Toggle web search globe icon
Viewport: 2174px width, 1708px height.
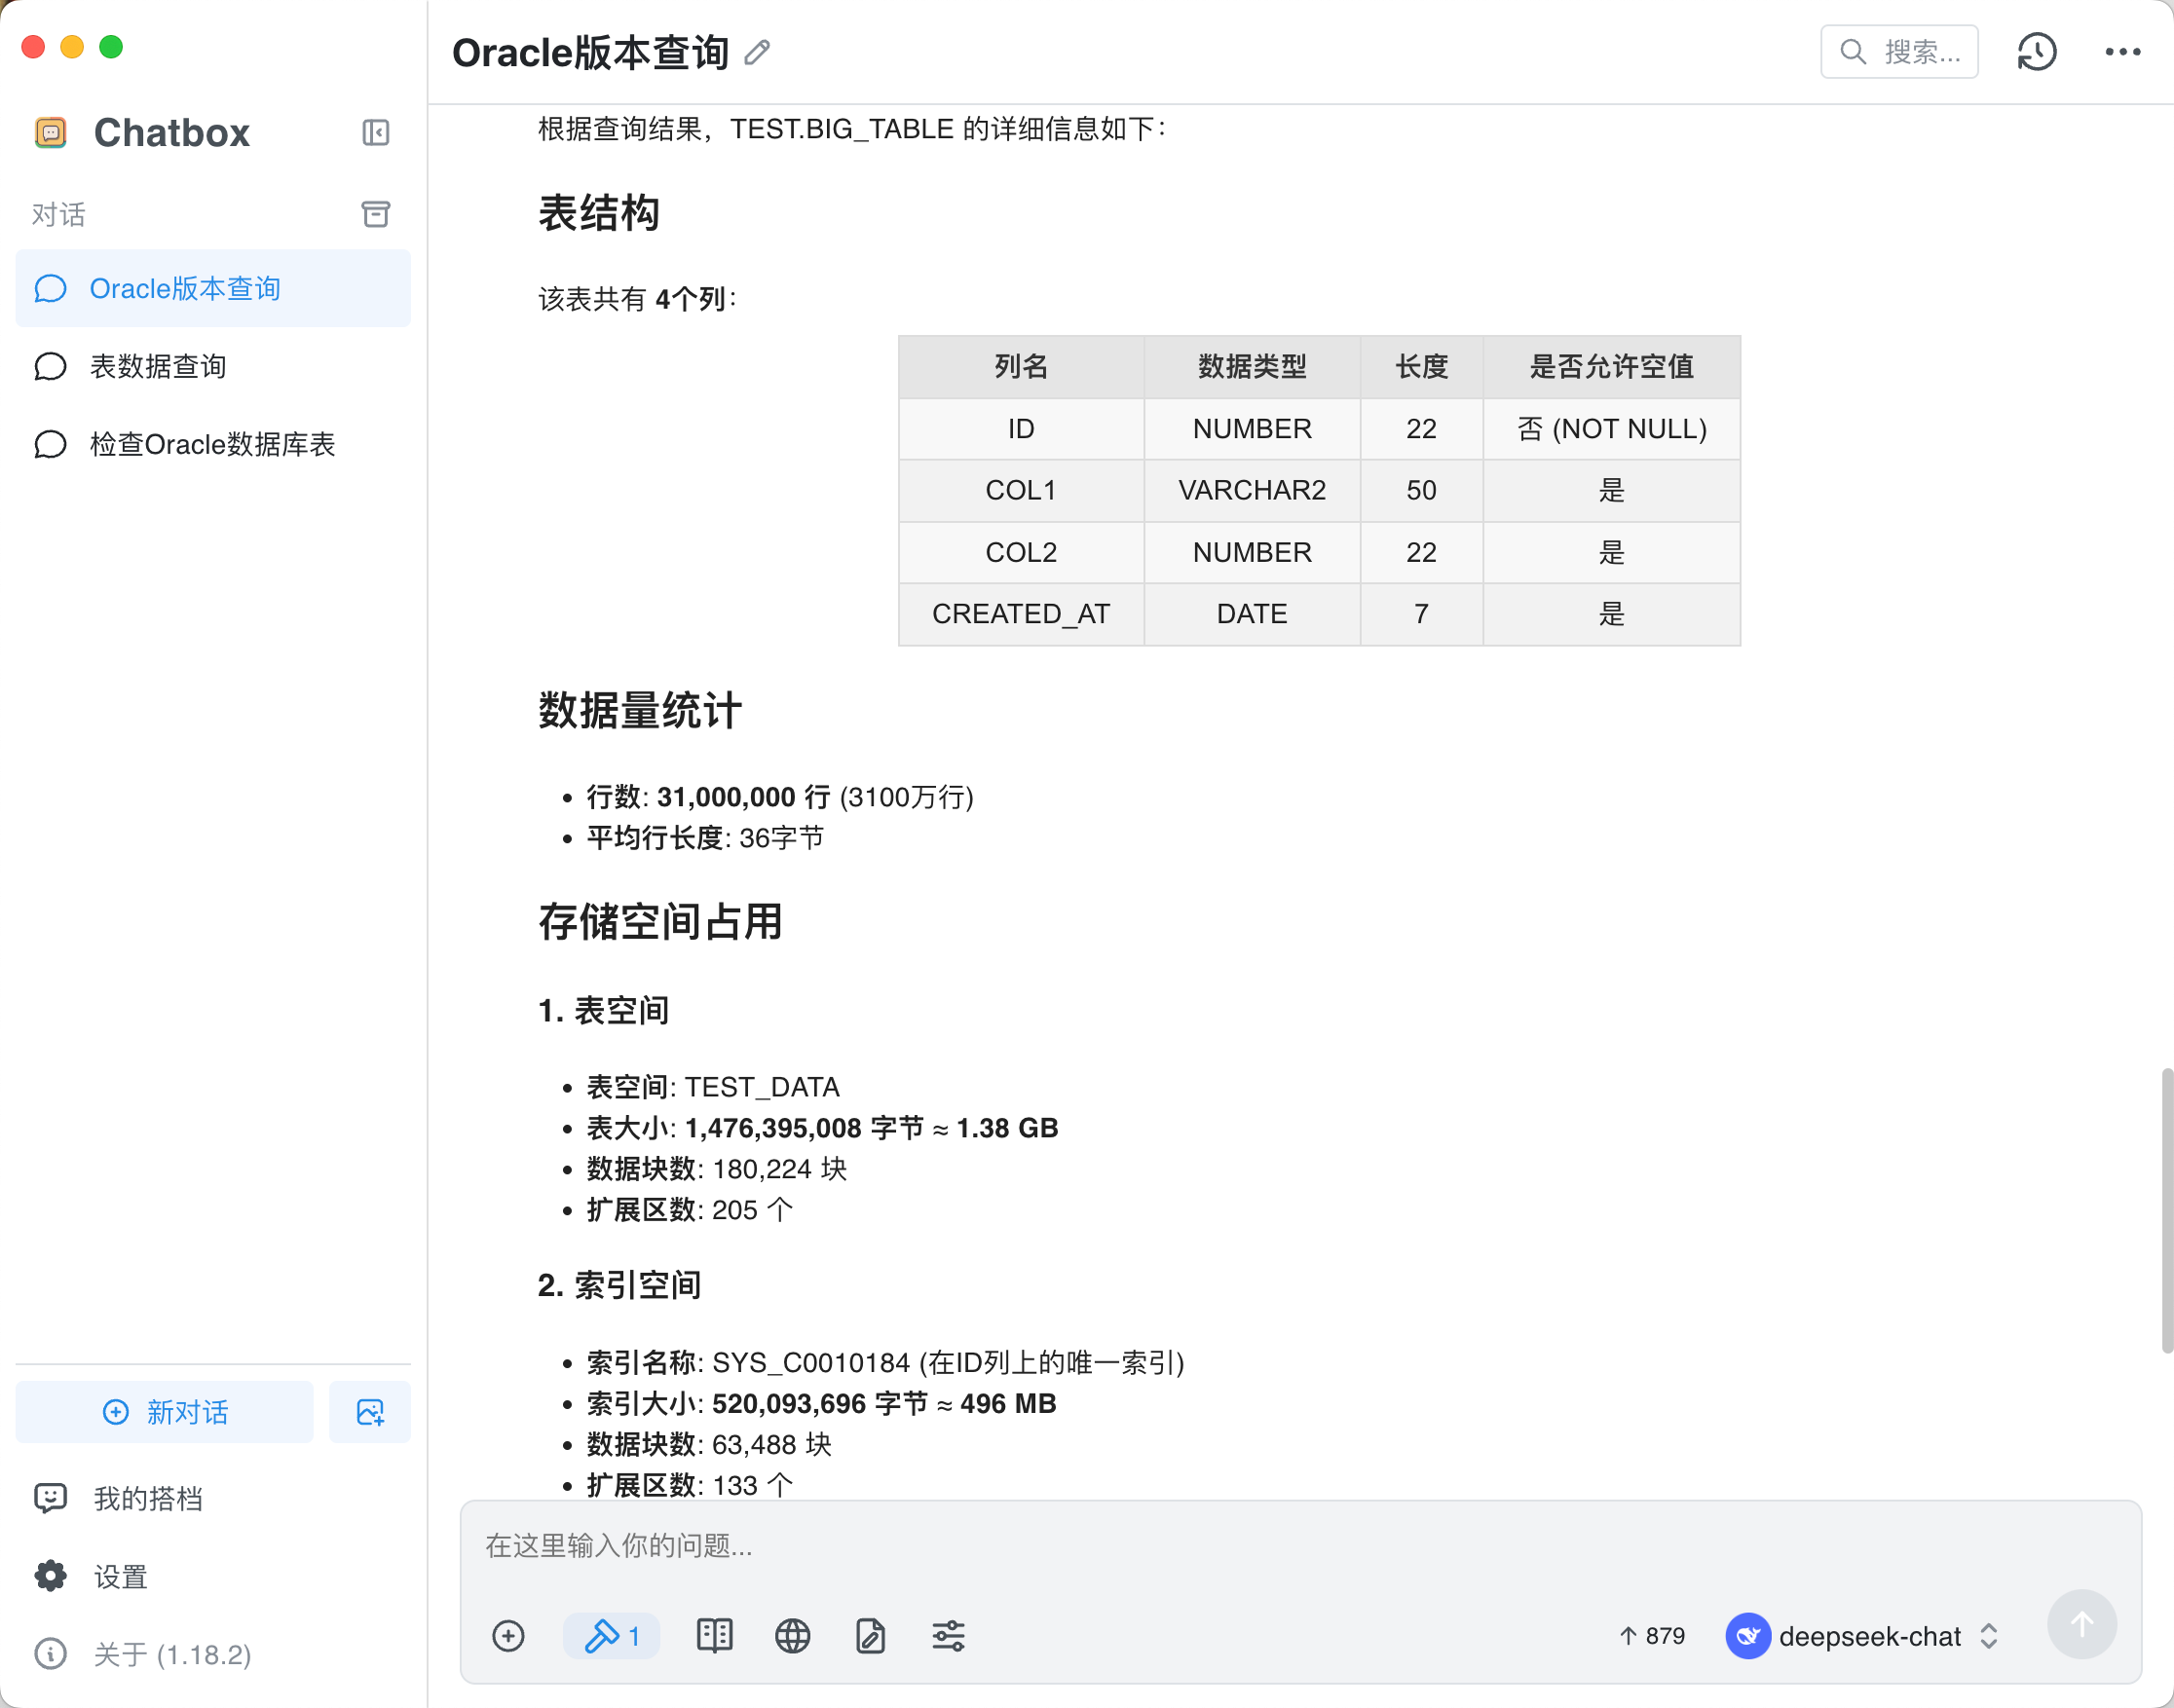pyautogui.click(x=792, y=1636)
